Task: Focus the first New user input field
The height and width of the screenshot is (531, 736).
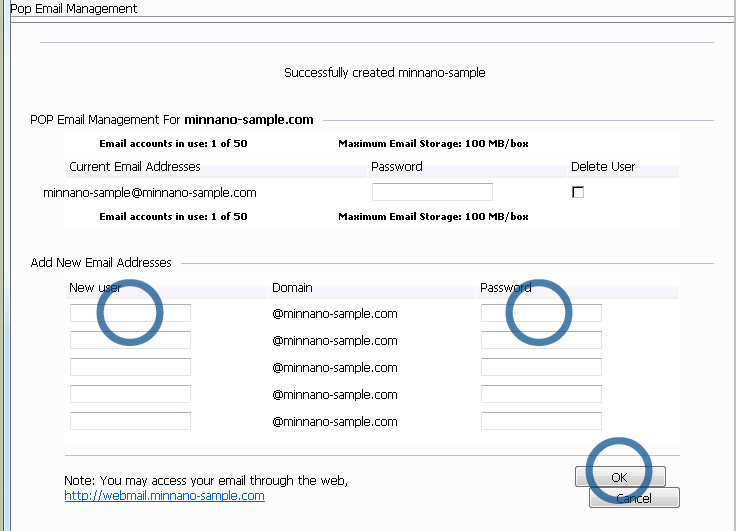Action: tap(130, 313)
